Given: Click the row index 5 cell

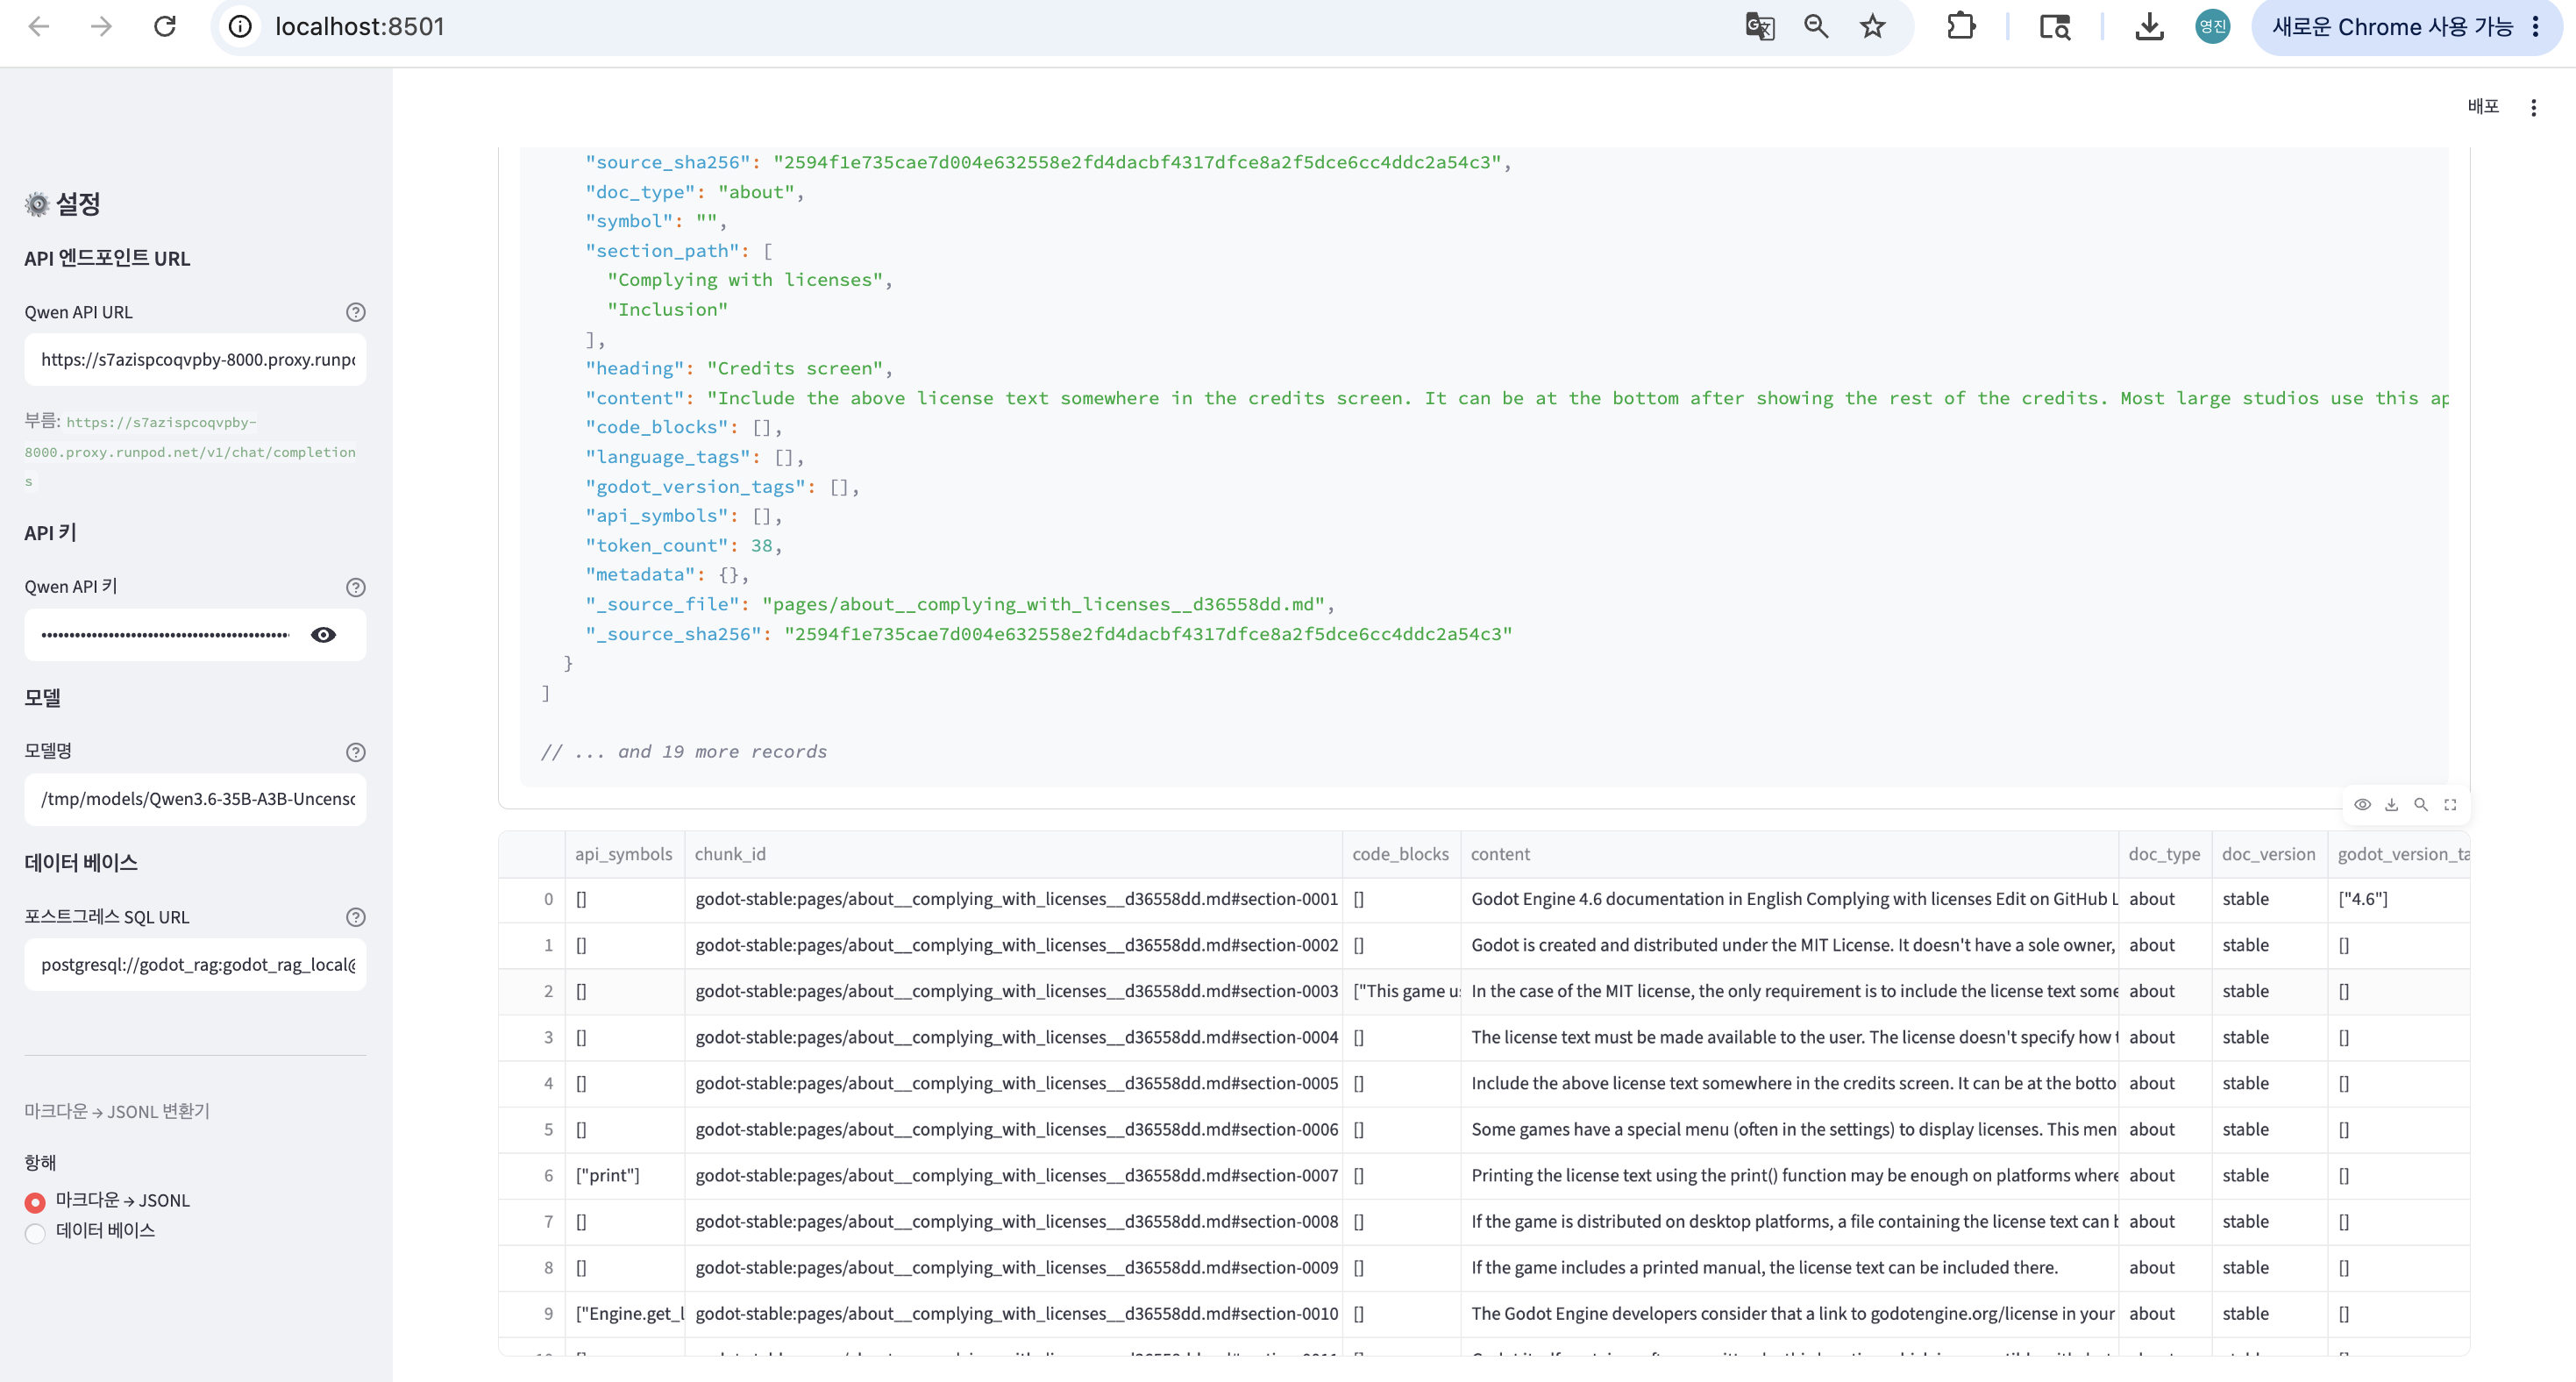Looking at the screenshot, I should click(x=532, y=1130).
